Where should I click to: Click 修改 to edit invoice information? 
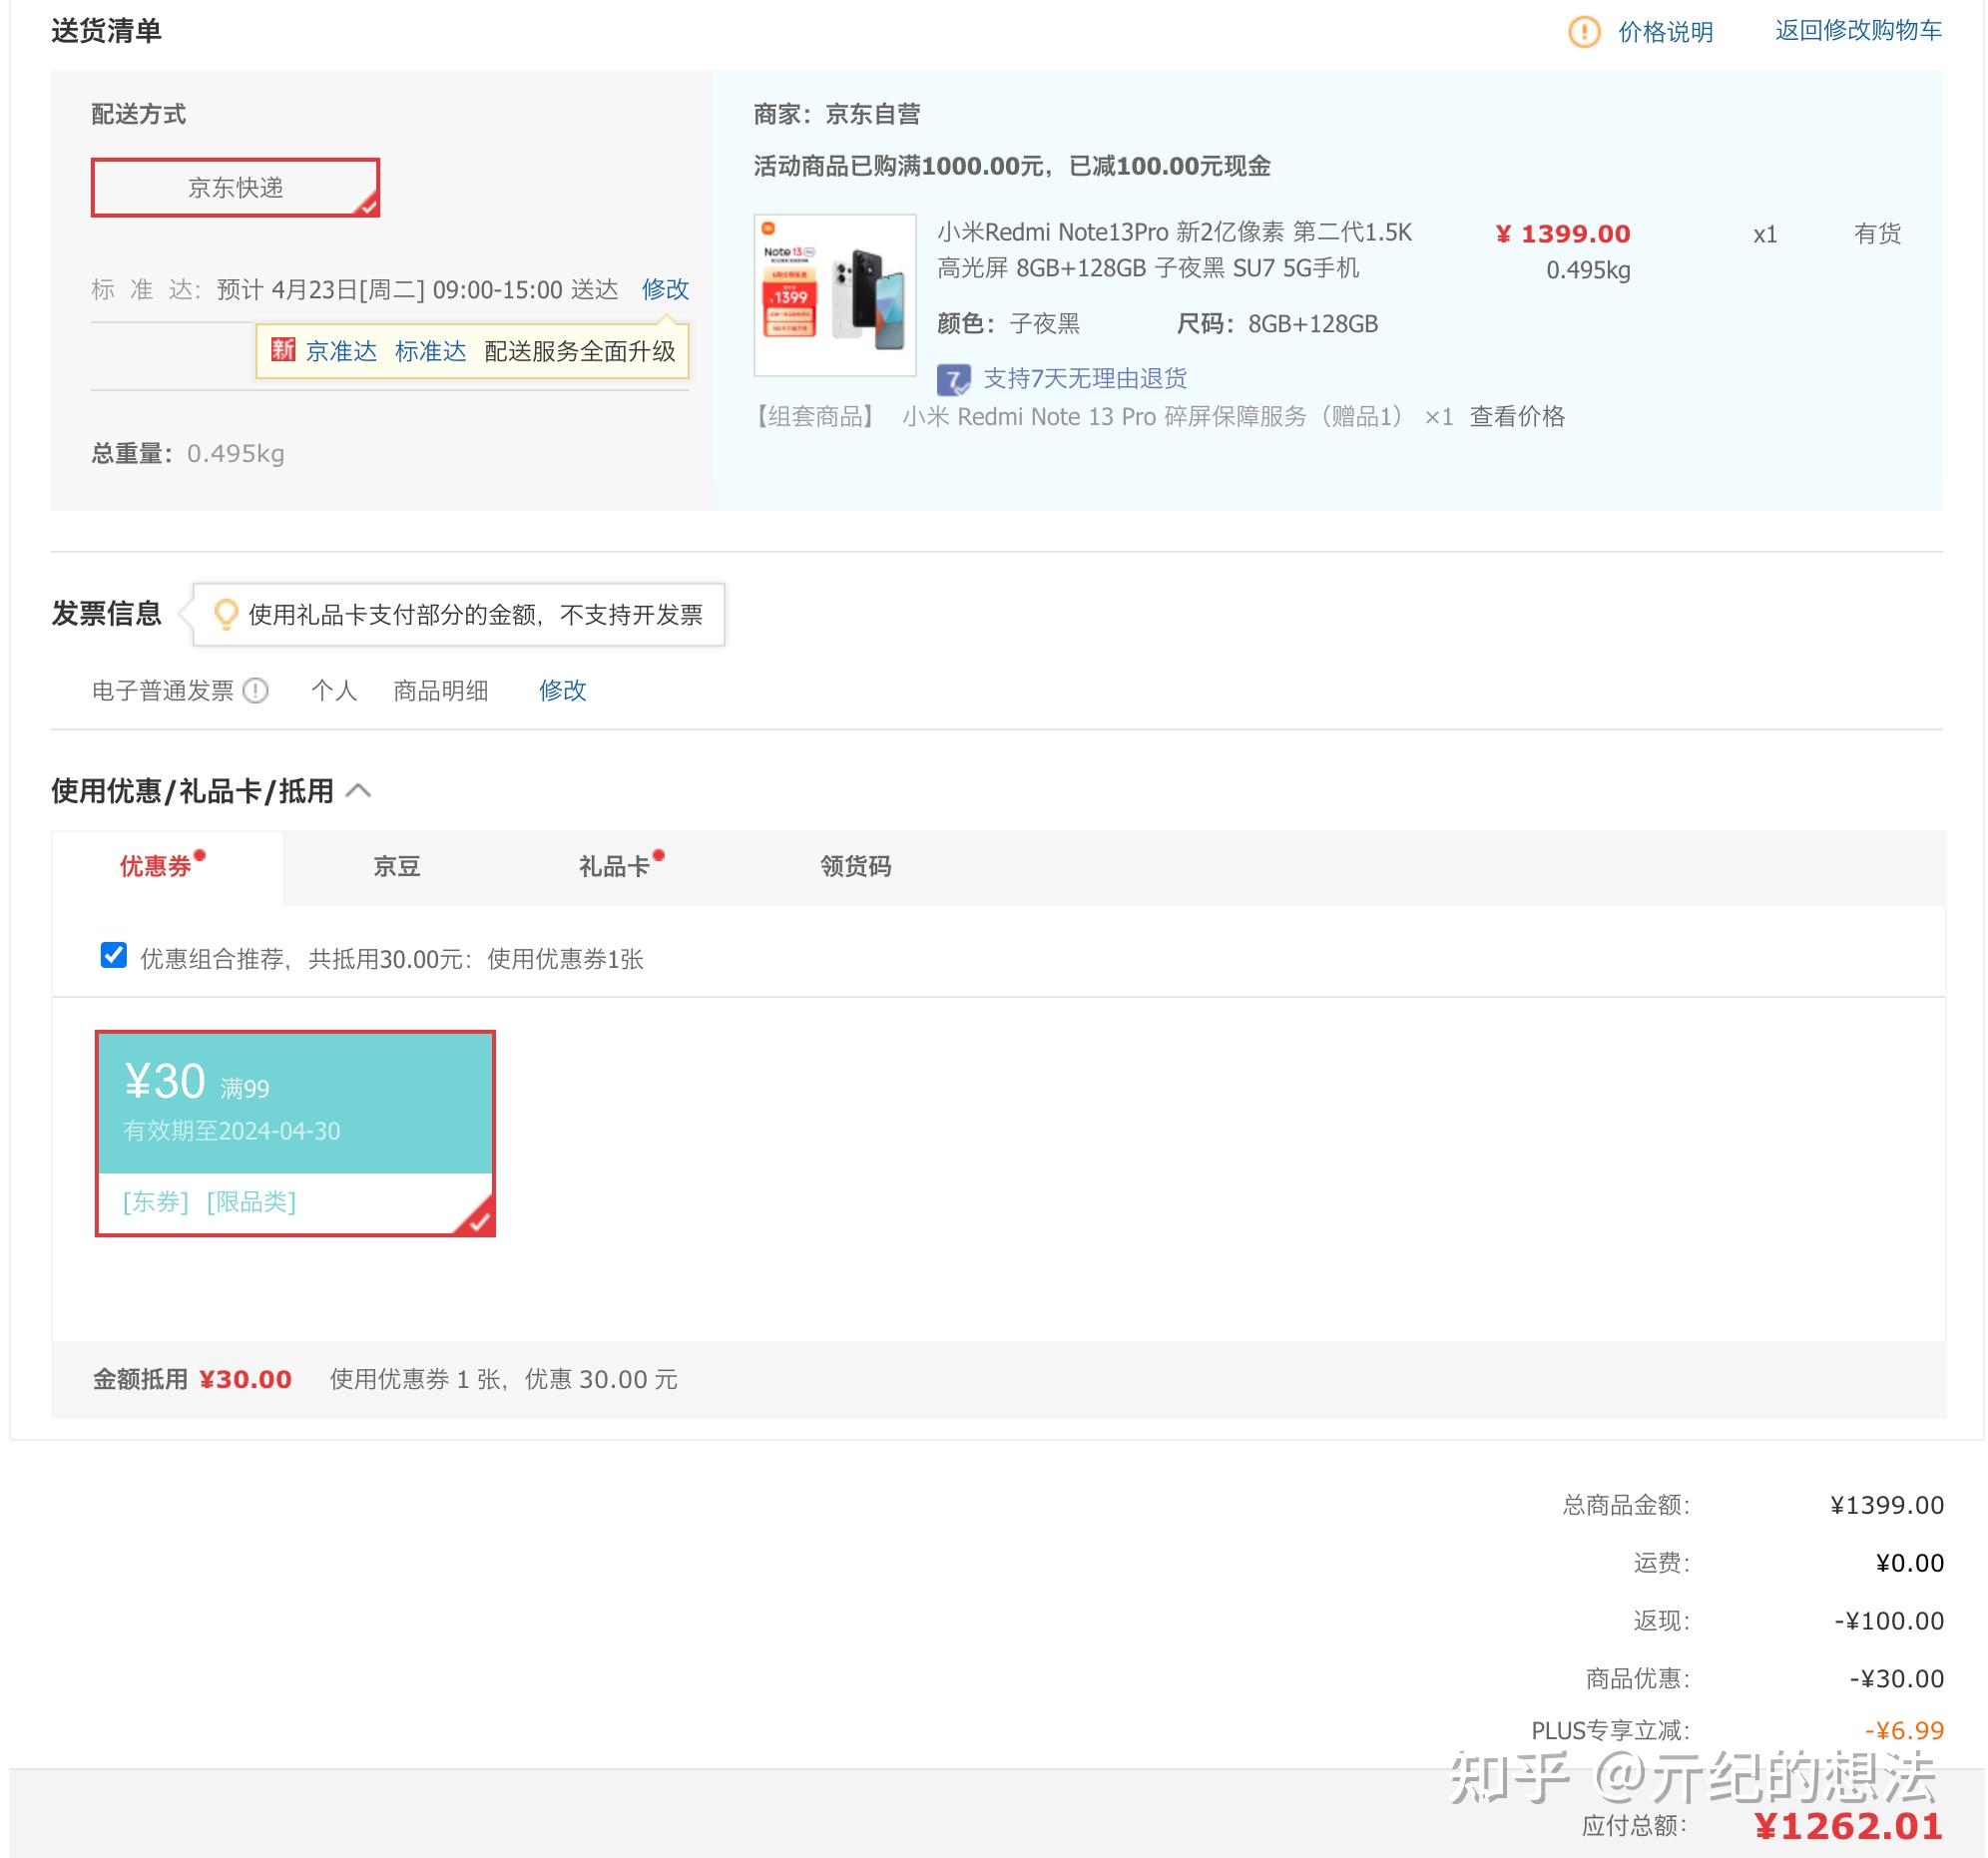562,691
